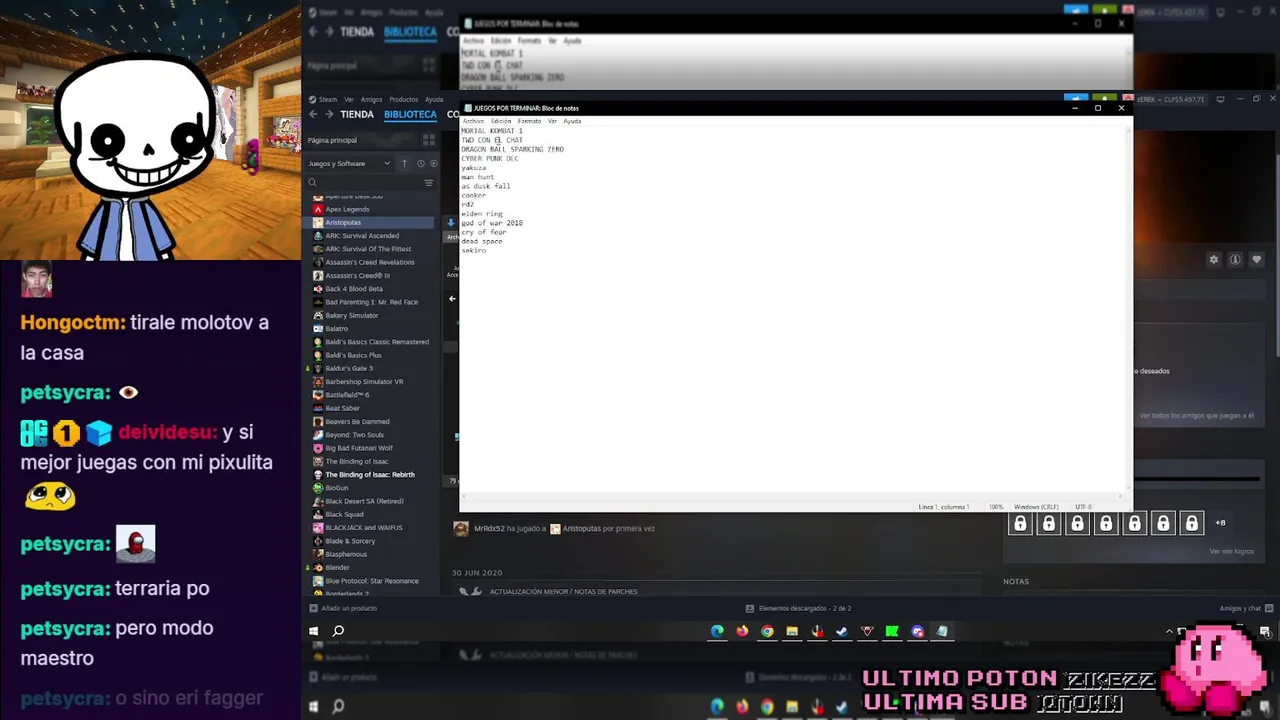Select Blue Protocol: Star Resonance
Image resolution: width=1280 pixels, height=720 pixels.
(x=370, y=581)
